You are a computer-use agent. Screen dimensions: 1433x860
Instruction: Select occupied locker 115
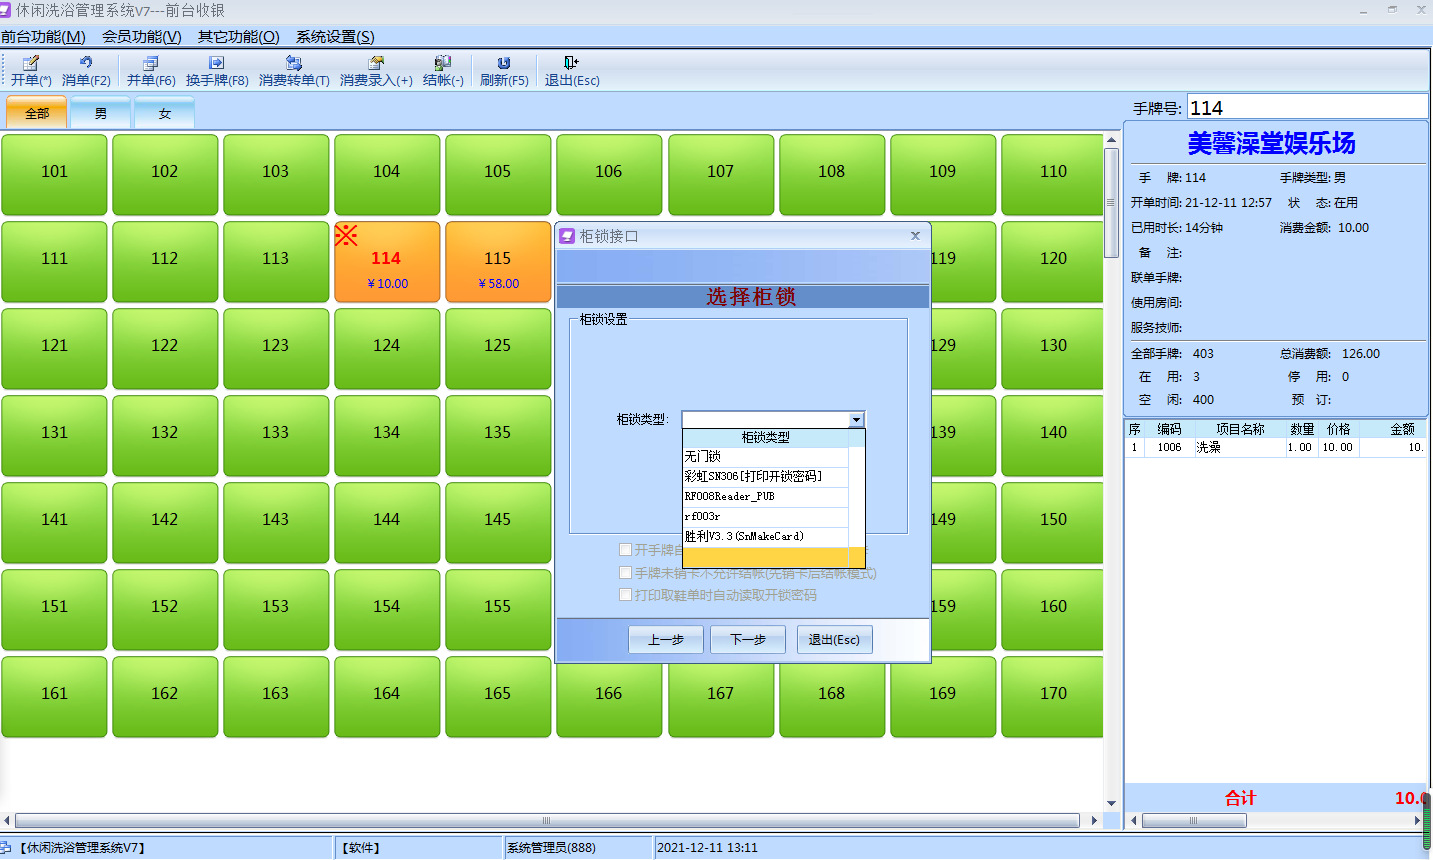pos(498,262)
